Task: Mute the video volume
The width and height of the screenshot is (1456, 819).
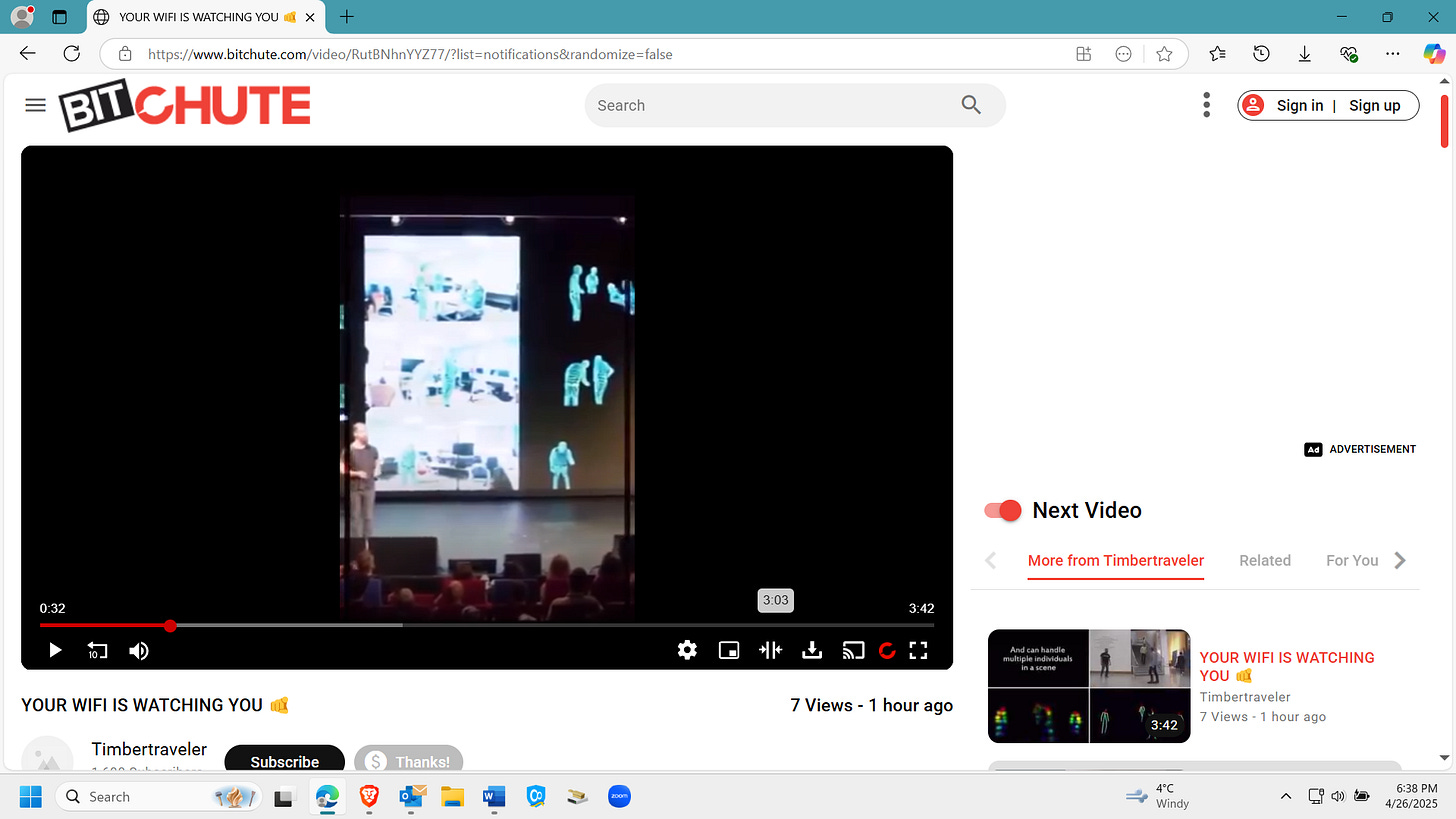Action: pos(139,651)
